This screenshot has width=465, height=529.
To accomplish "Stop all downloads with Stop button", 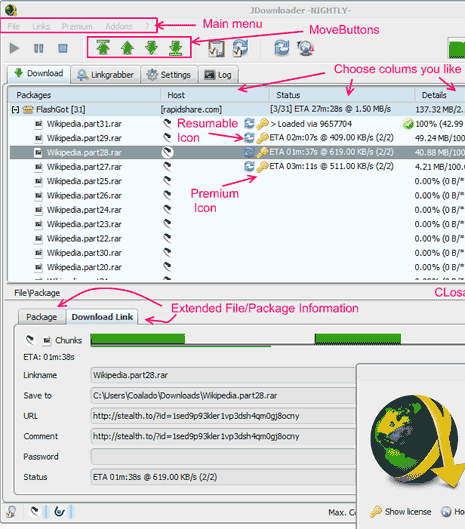I will (x=63, y=48).
